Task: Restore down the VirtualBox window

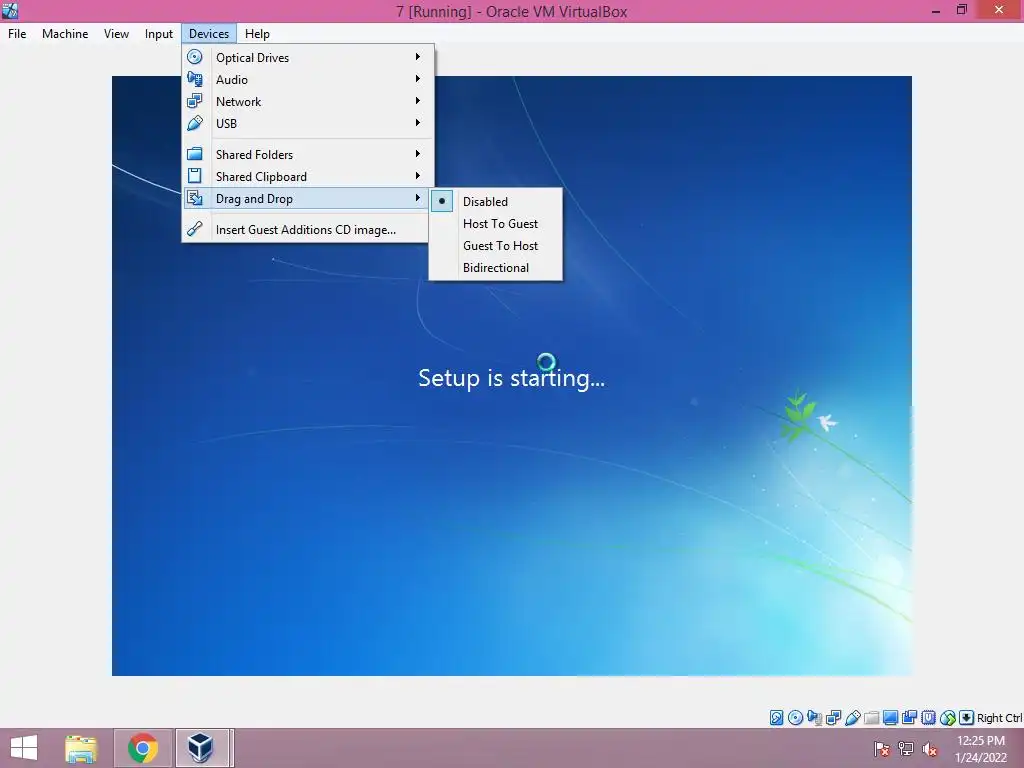Action: 961,10
